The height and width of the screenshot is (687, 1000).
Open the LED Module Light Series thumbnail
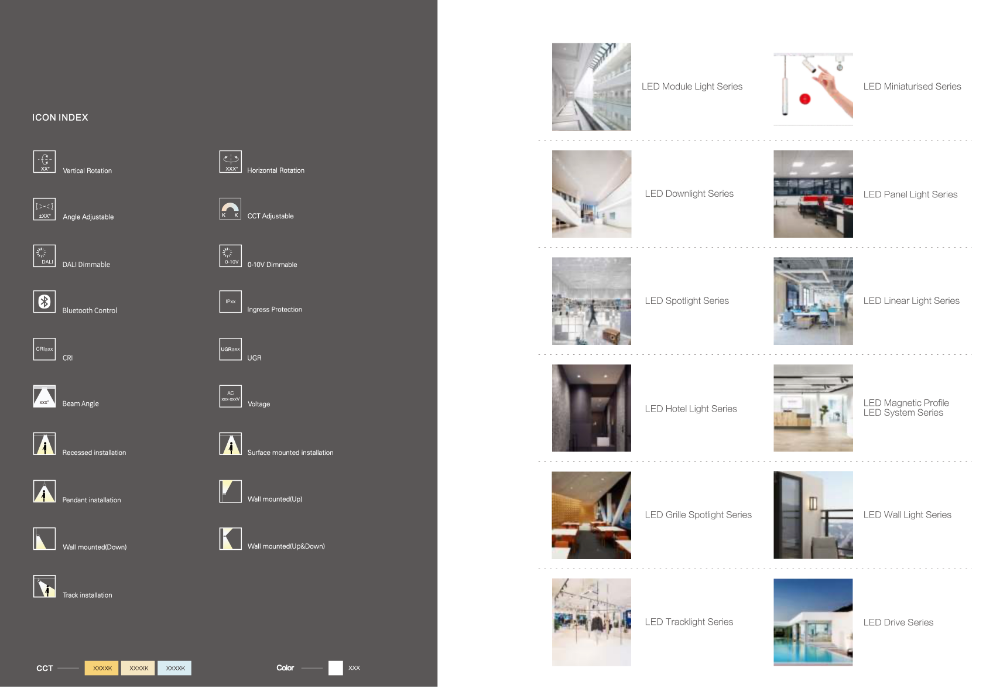(x=591, y=87)
